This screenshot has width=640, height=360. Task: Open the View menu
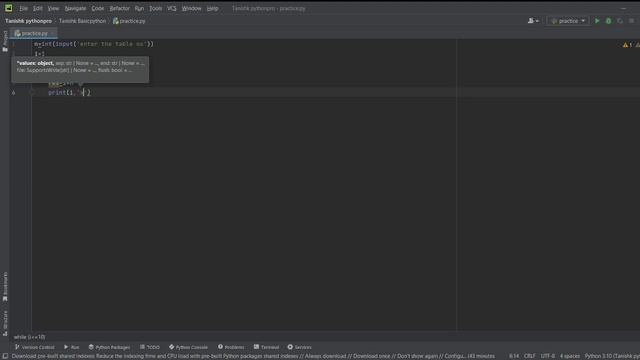(53, 9)
